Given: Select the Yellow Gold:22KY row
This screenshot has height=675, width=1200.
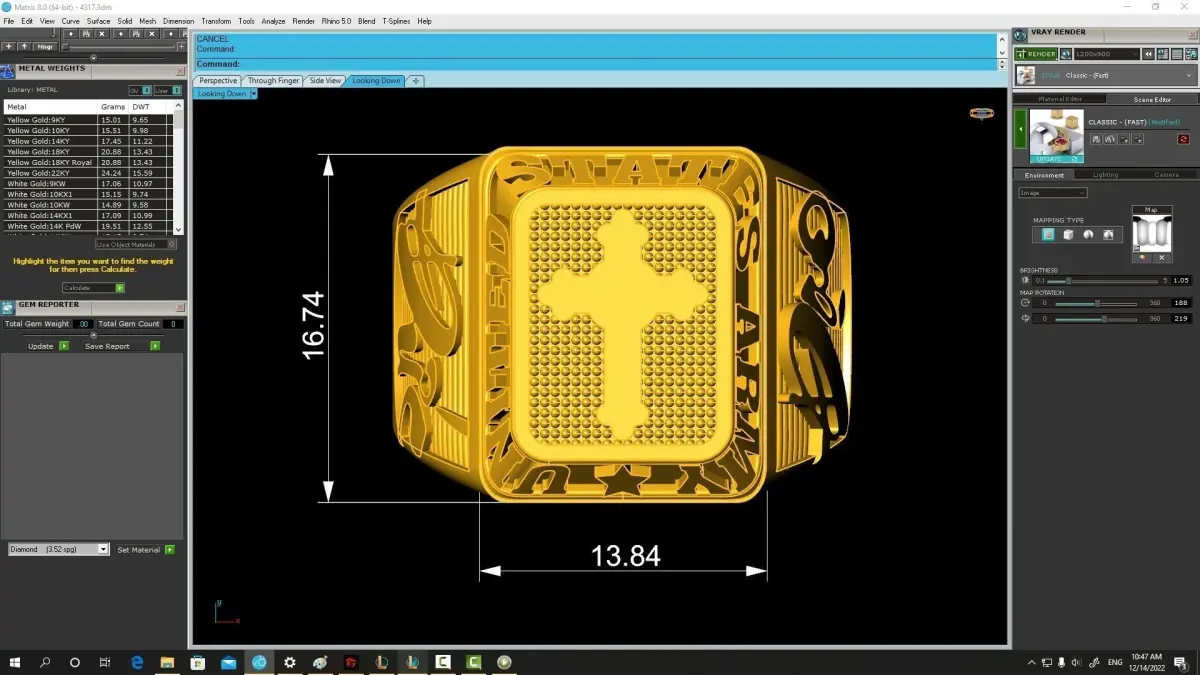Looking at the screenshot, I should (88, 173).
